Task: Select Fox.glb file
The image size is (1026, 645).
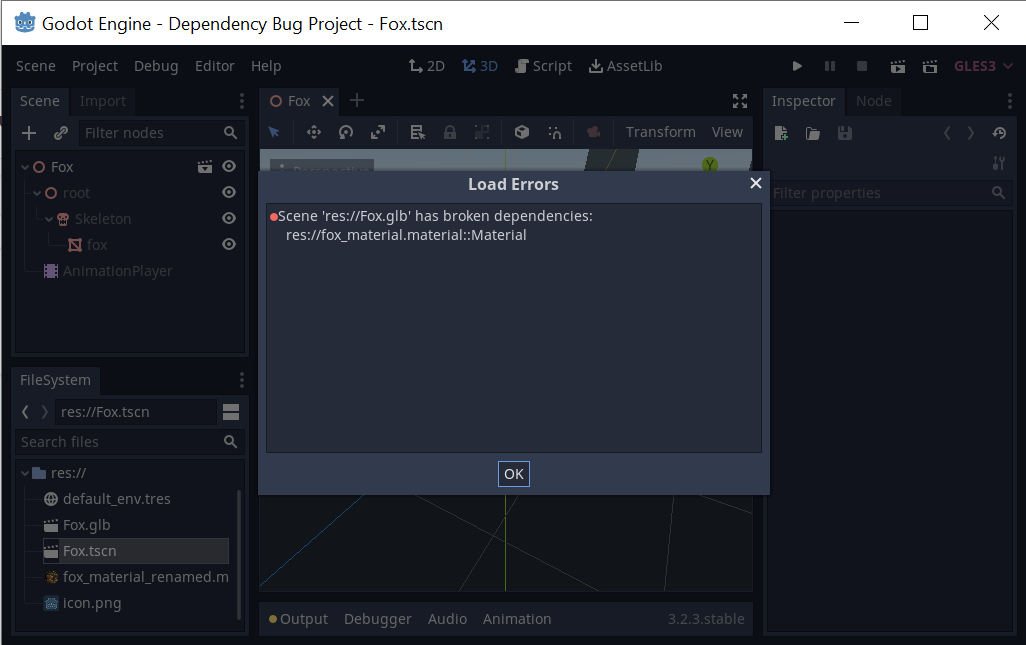Action: pos(86,525)
